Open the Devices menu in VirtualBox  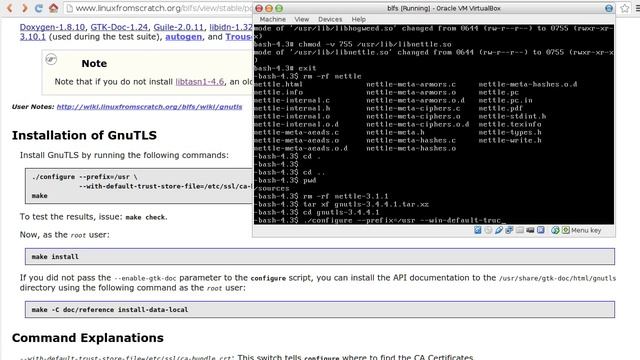point(330,19)
